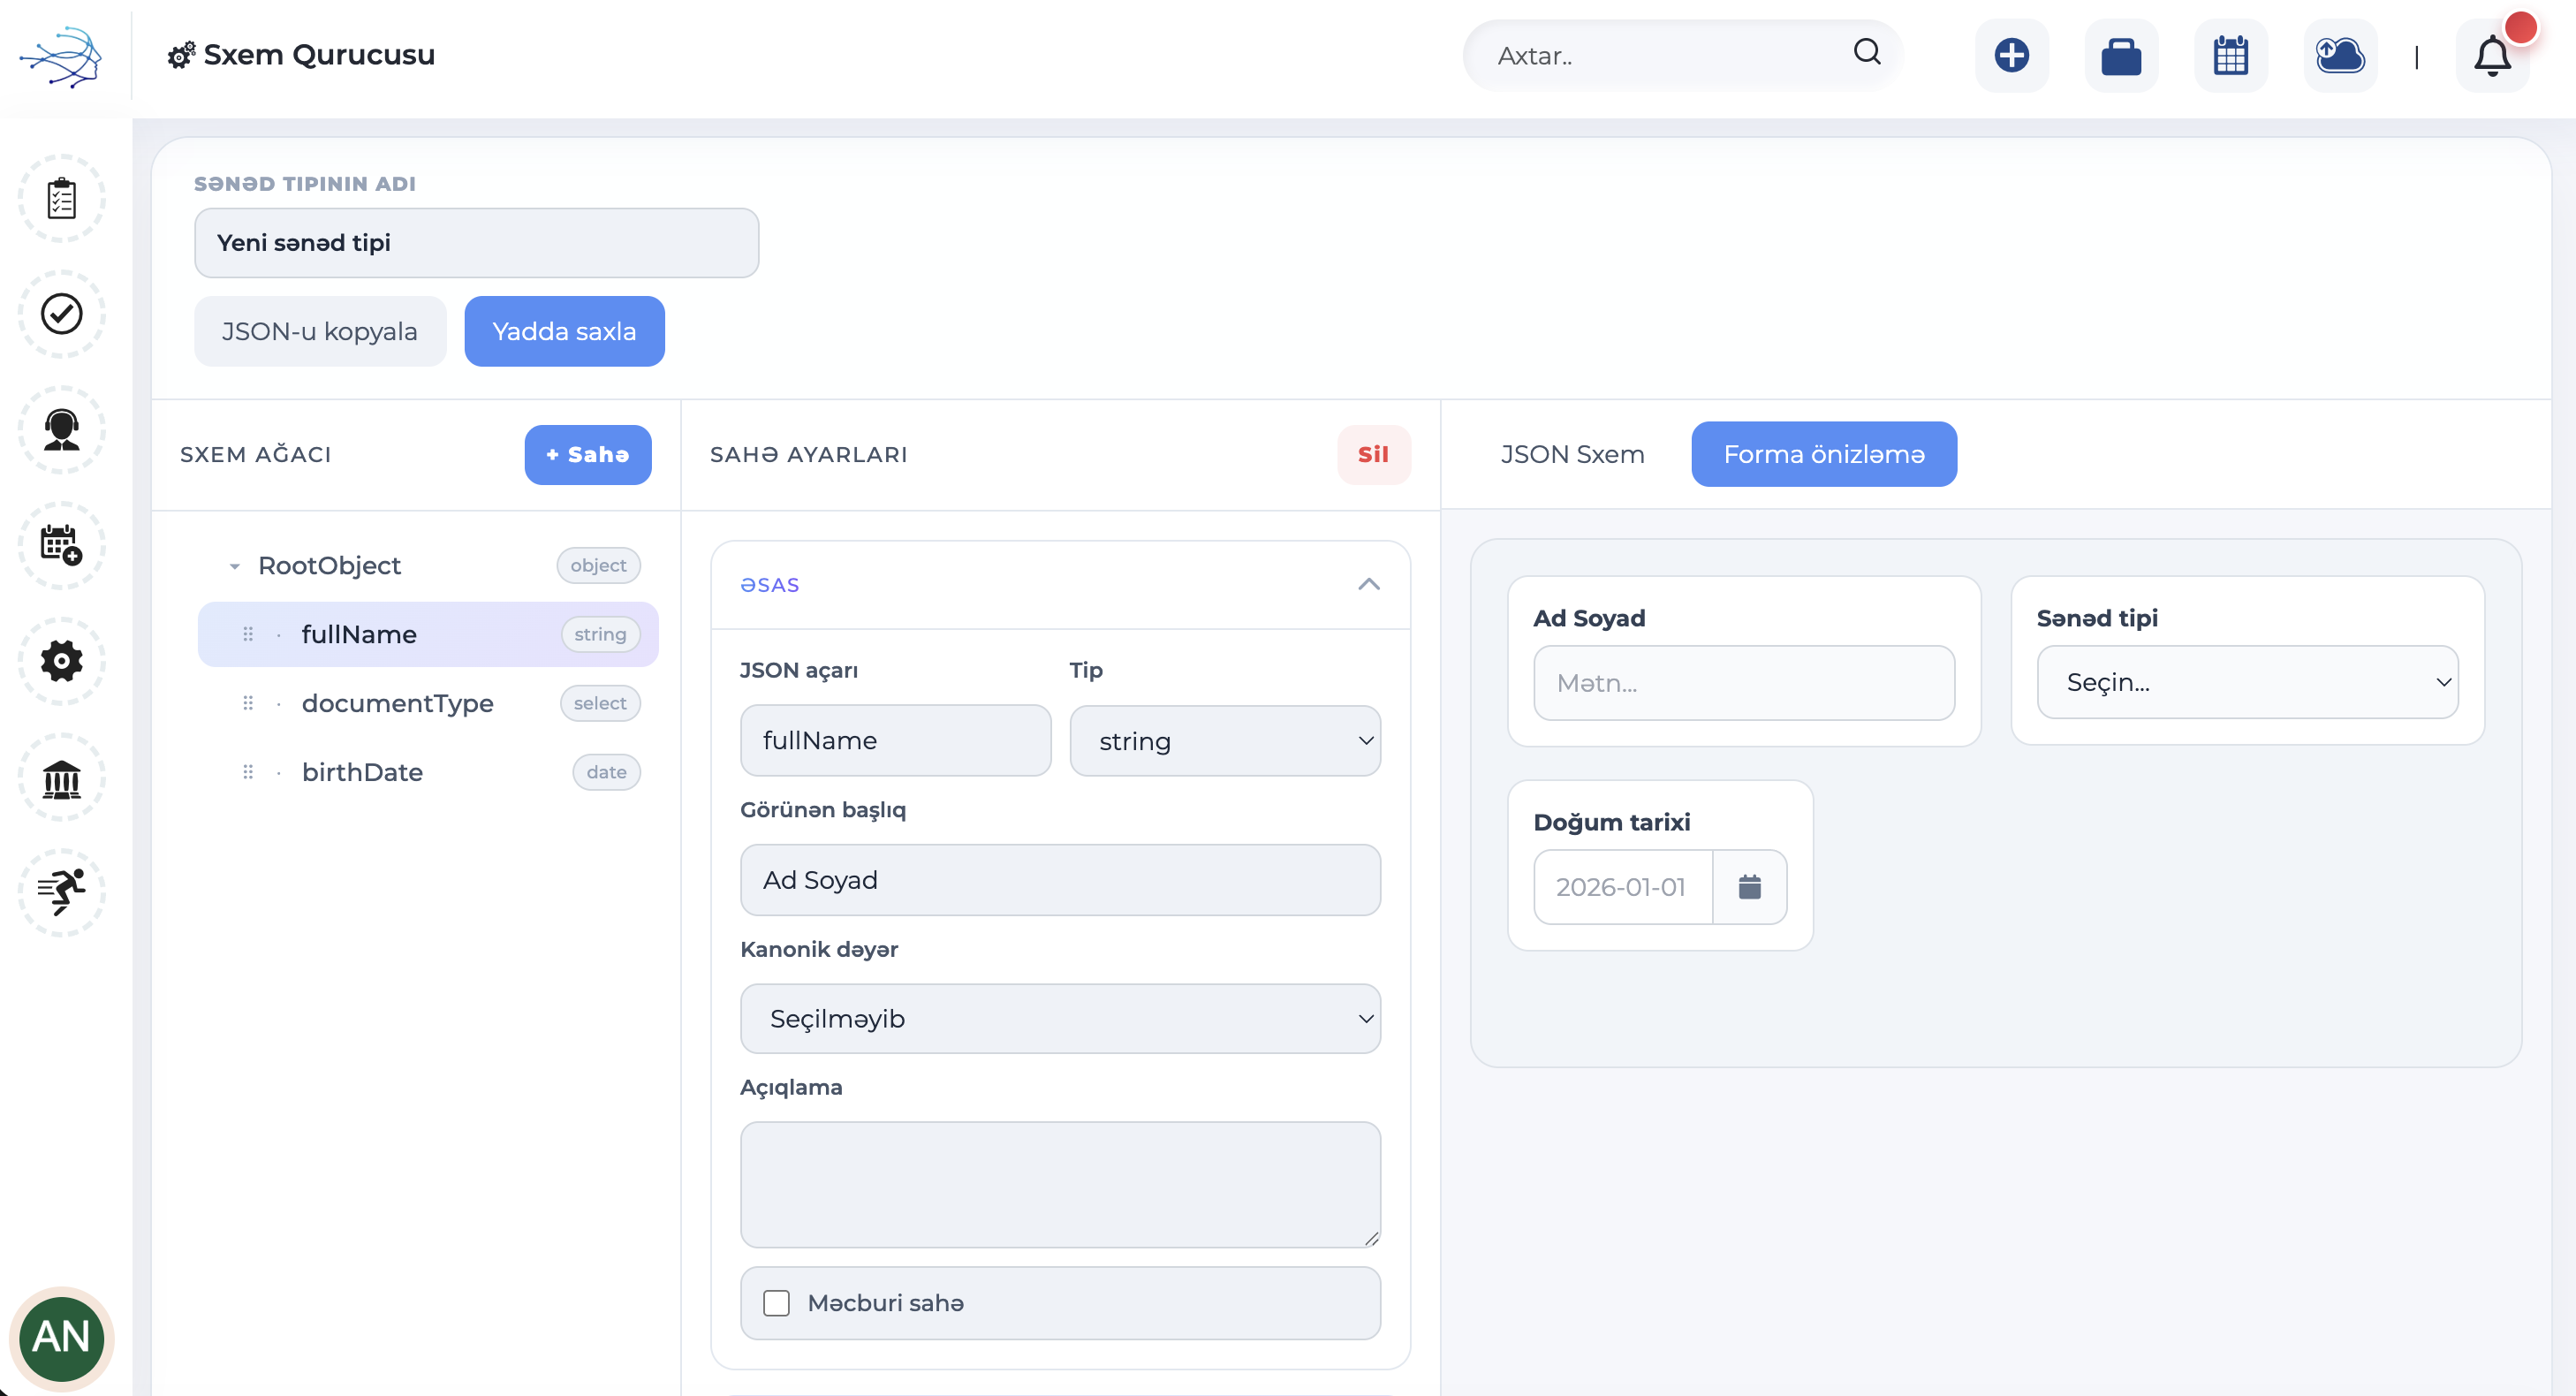Click the drag handle of documentType row
Viewport: 2576px width, 1396px height.
coord(248,703)
